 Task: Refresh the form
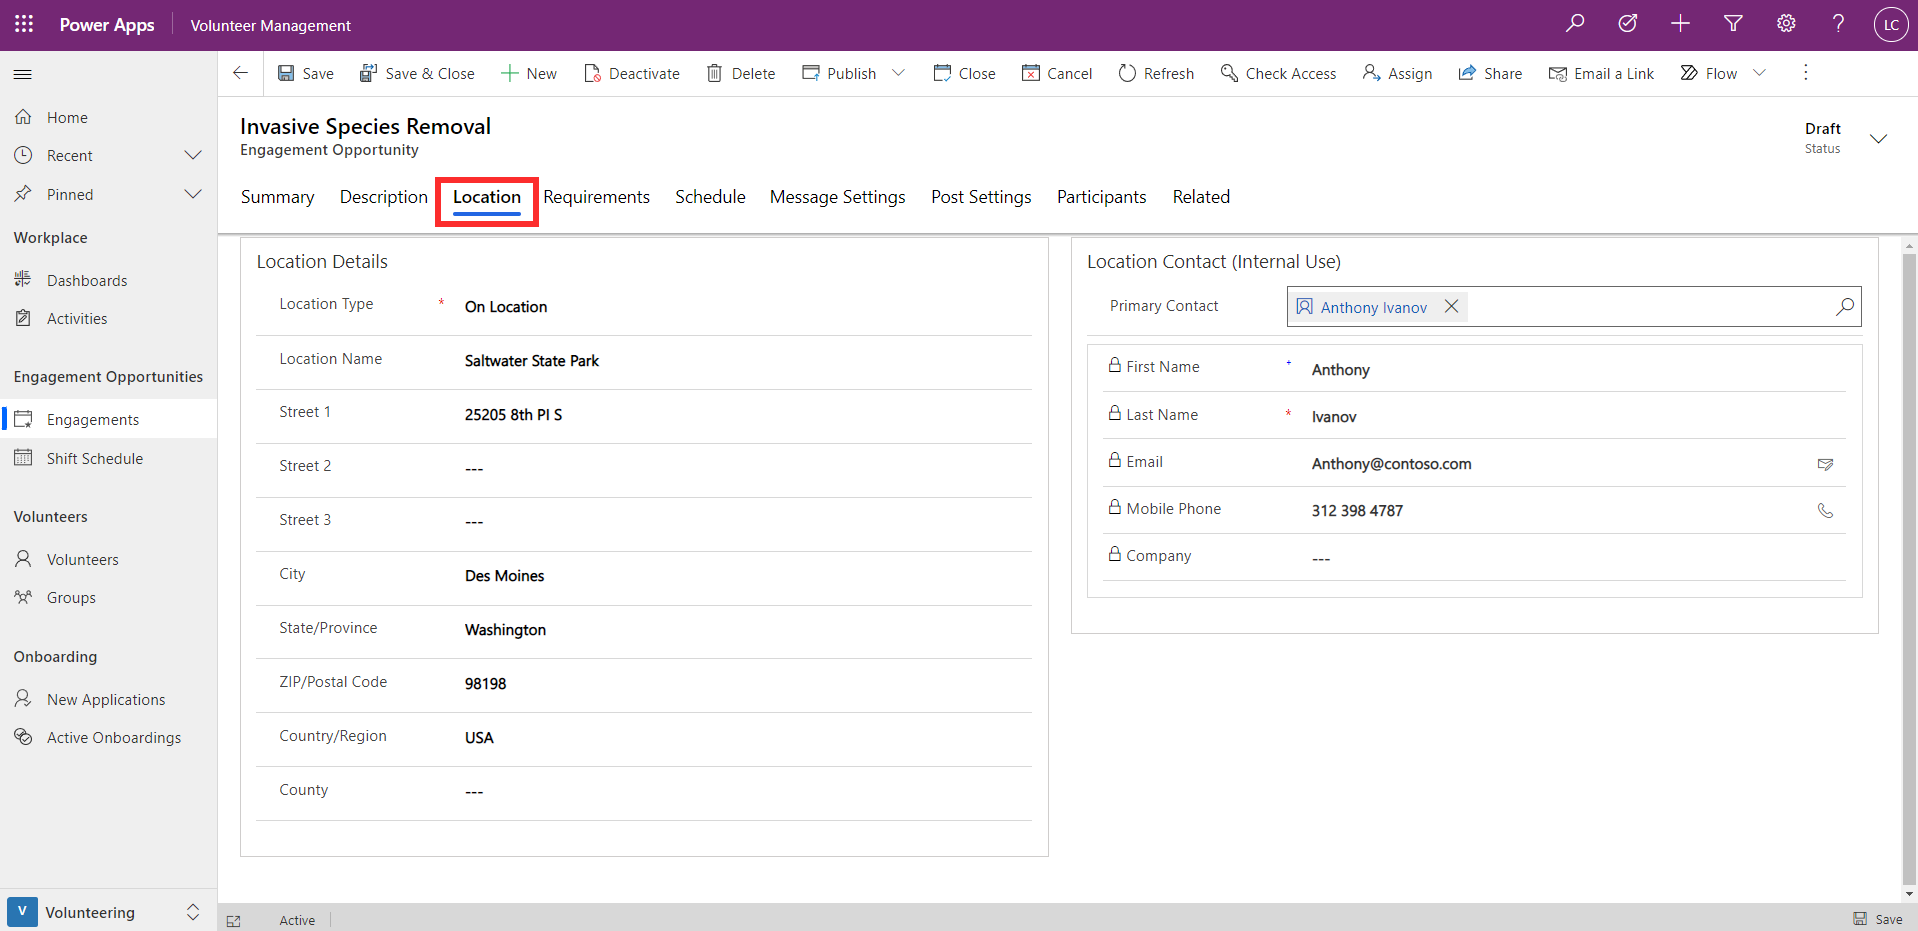click(1156, 73)
